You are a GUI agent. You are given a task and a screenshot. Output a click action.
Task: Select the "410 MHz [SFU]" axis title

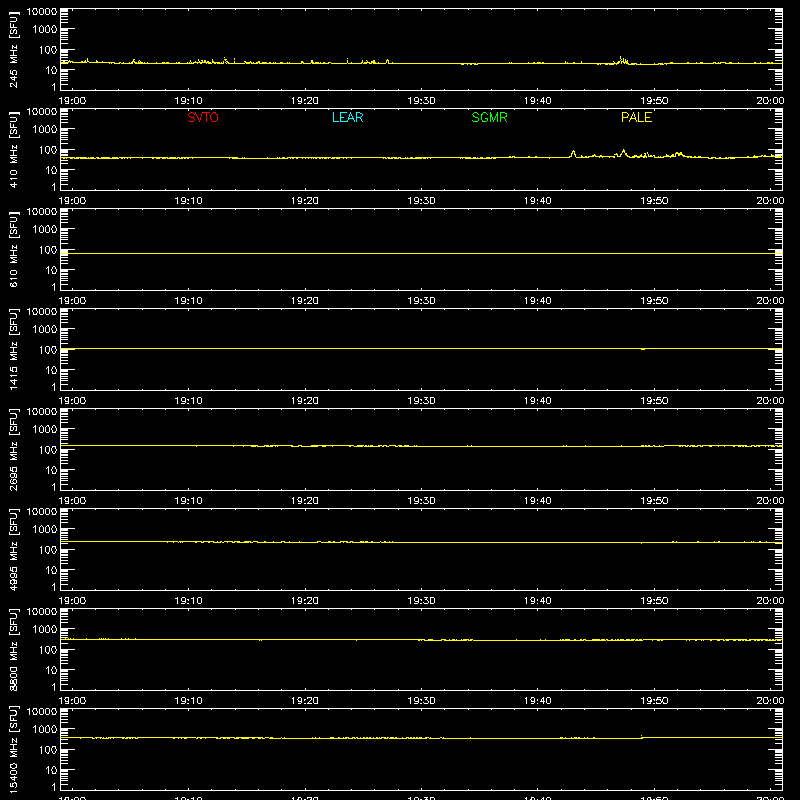(x=14, y=149)
